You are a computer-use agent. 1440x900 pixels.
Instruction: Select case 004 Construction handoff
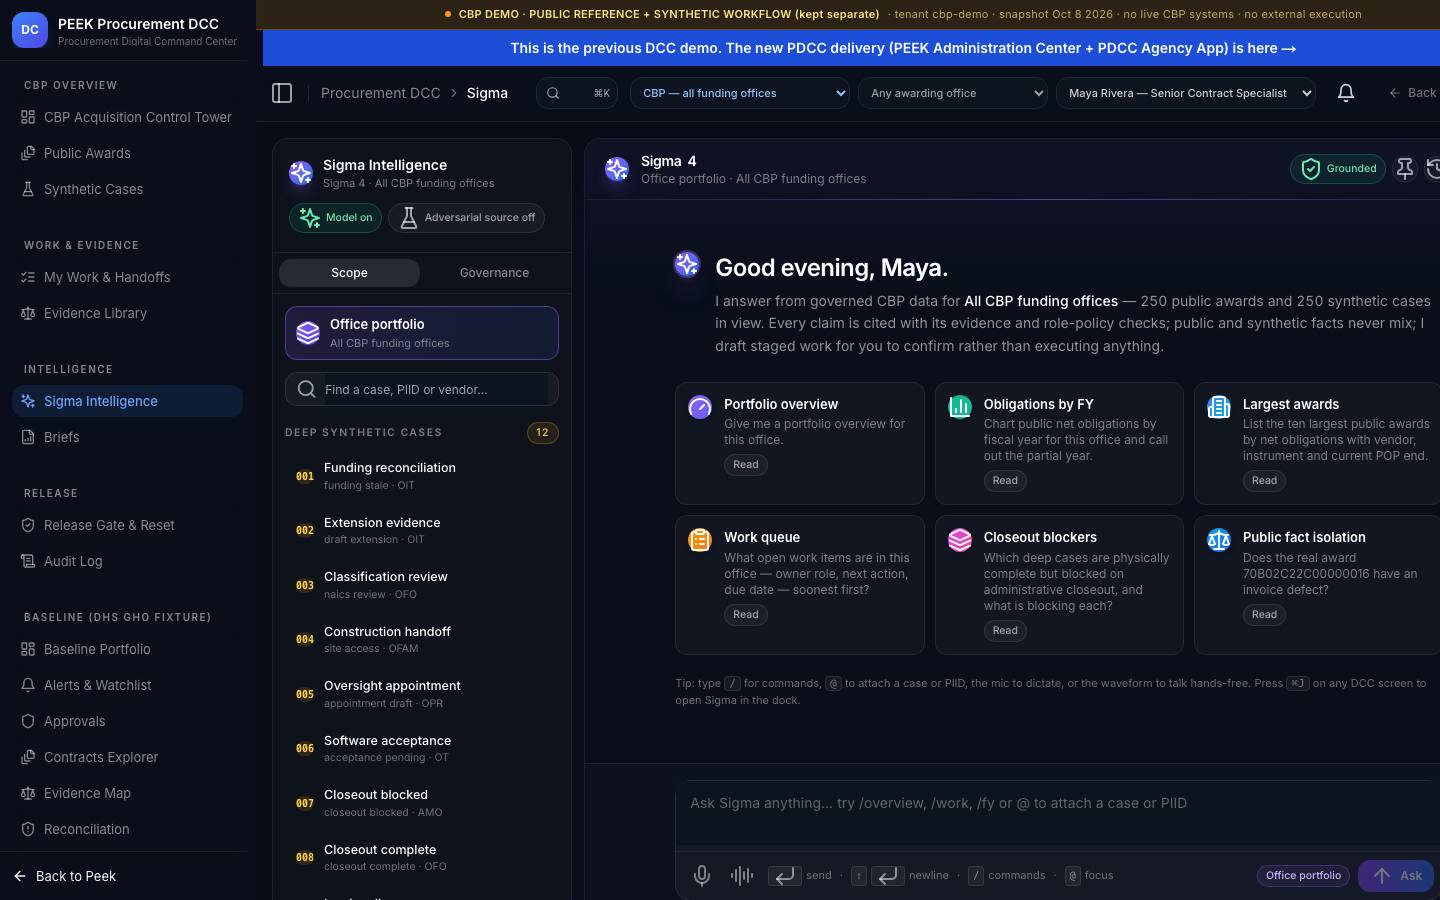click(x=422, y=640)
